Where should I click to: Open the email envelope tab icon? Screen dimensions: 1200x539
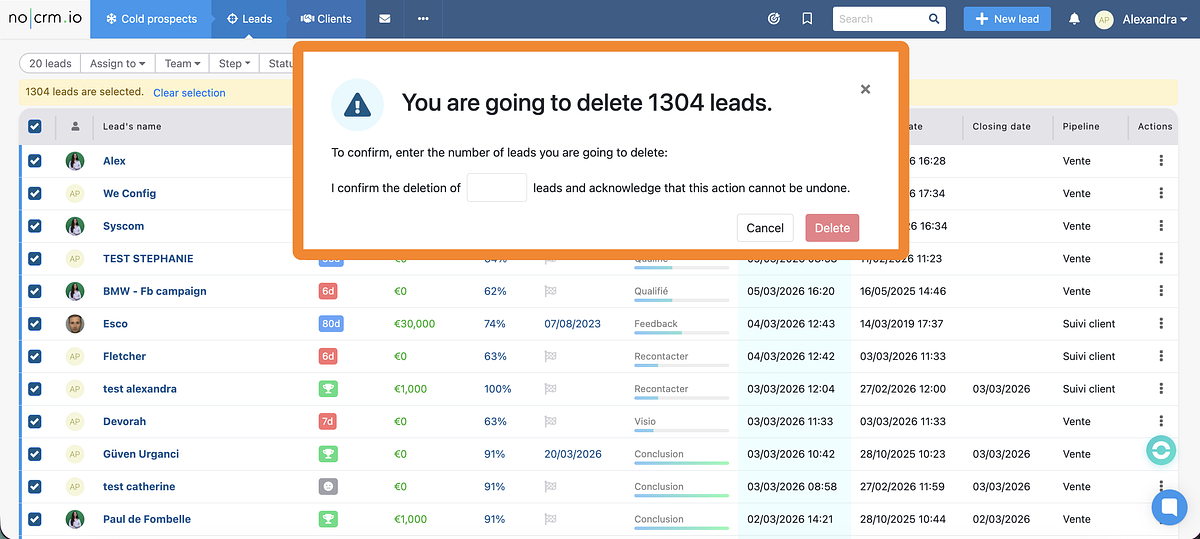coord(385,19)
